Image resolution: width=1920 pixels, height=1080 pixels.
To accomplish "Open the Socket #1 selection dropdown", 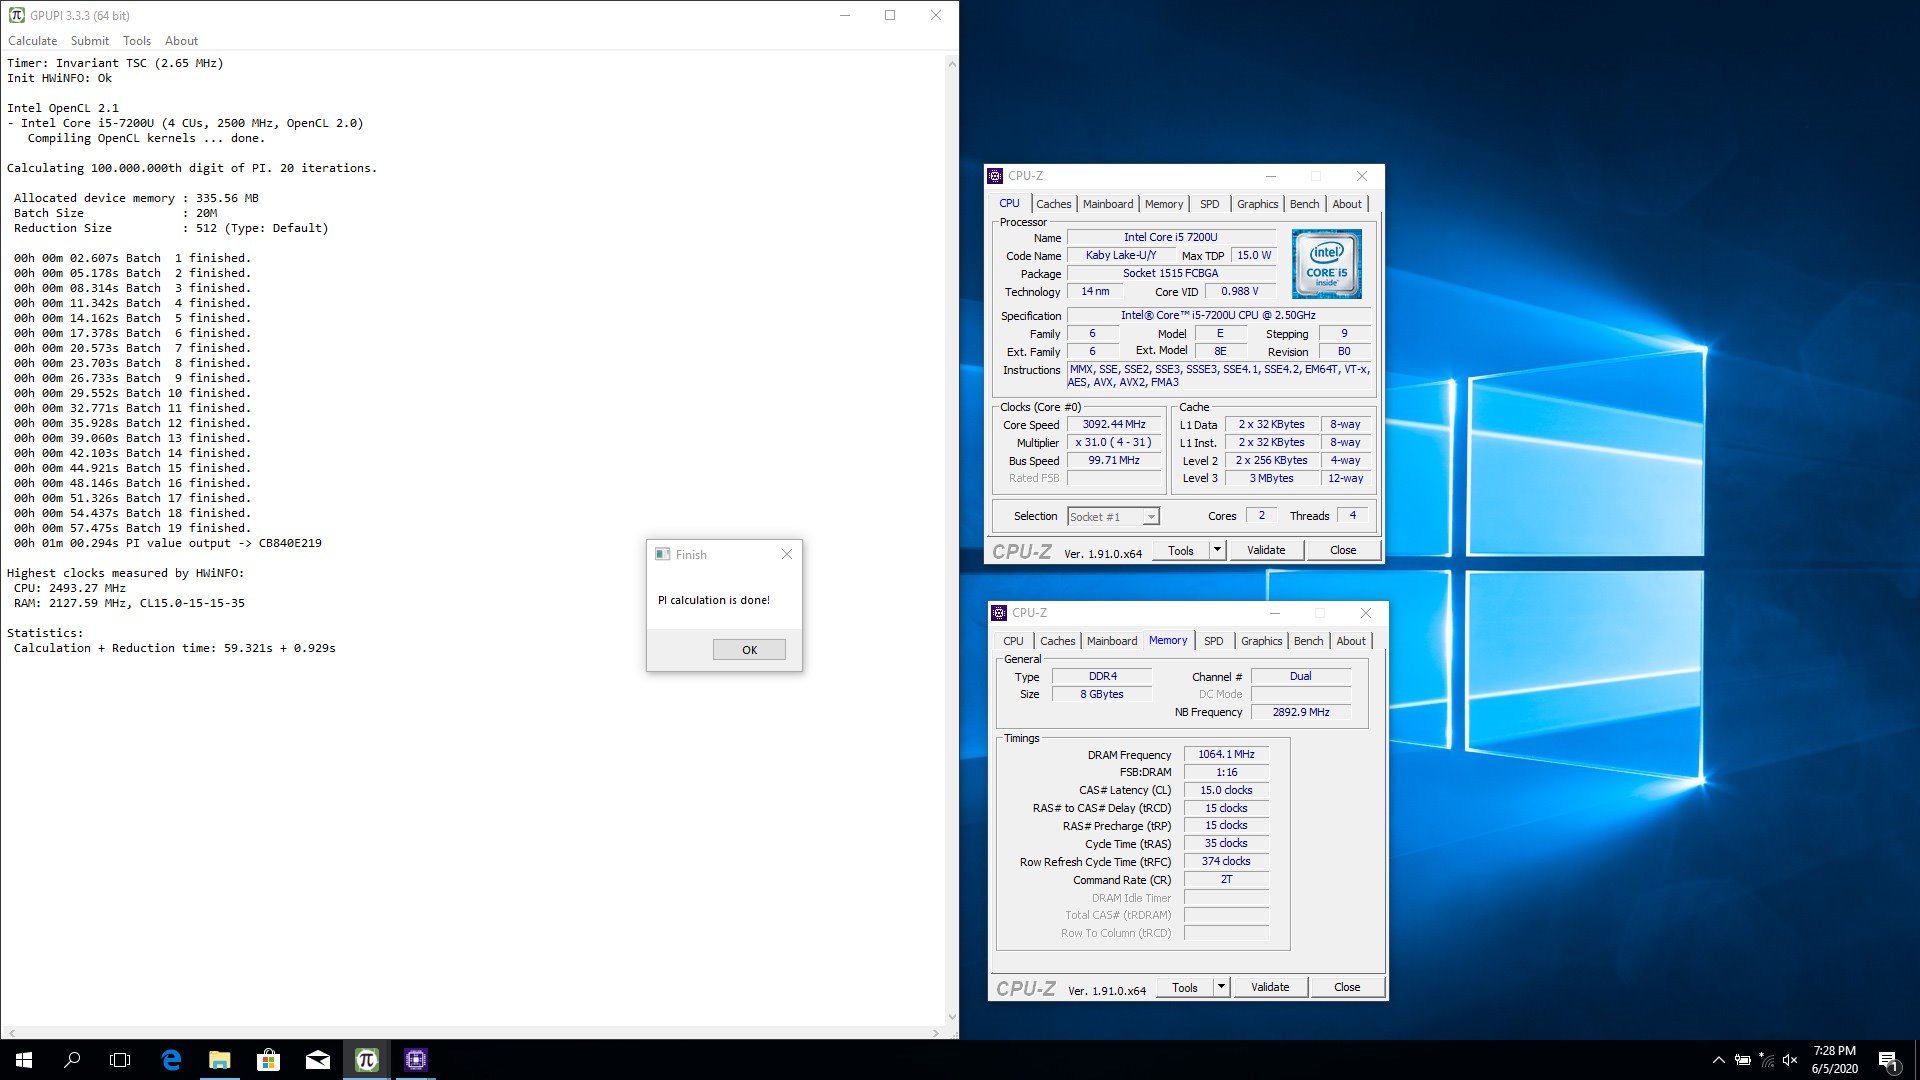I will 1113,517.
